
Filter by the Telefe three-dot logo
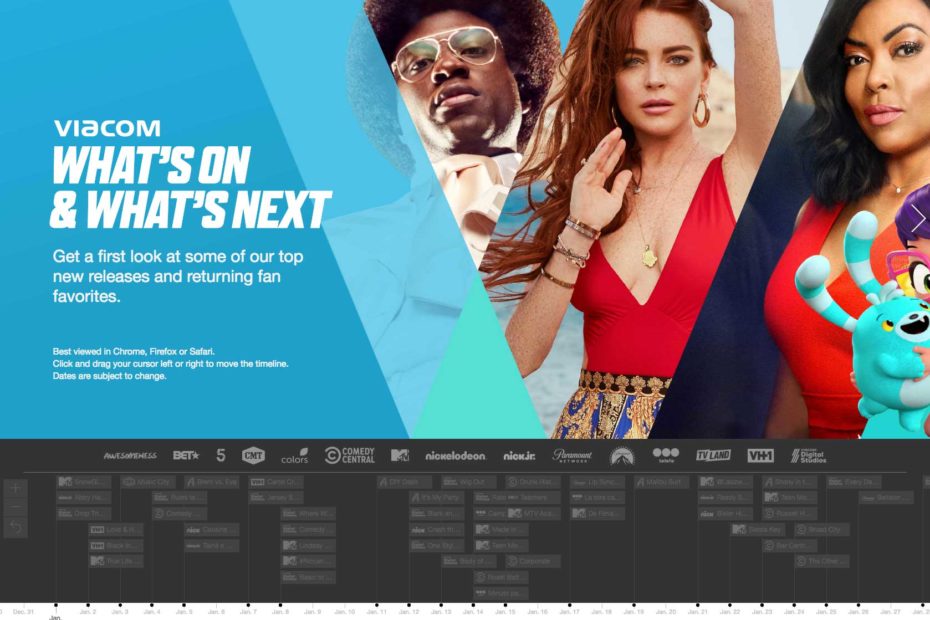[x=665, y=455]
